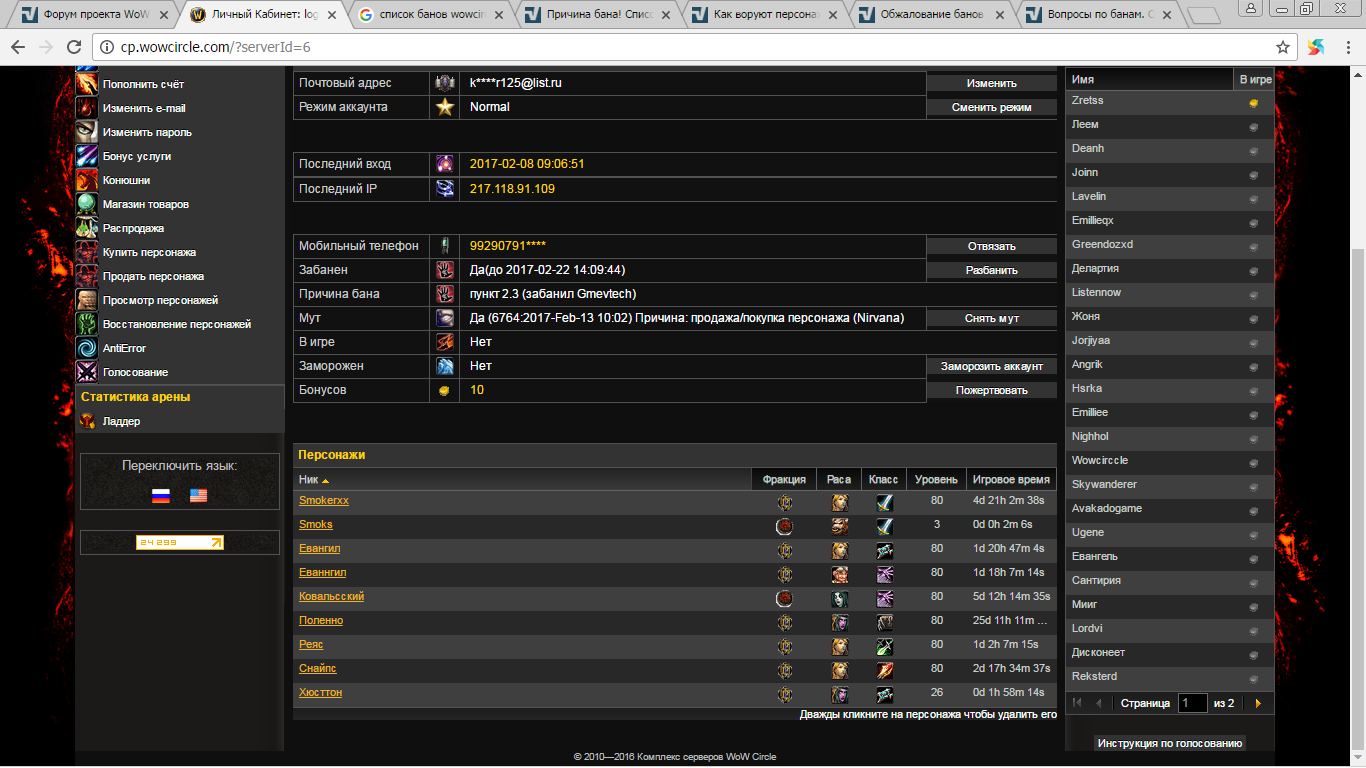Click the Ладдер arena icon
This screenshot has height=768, width=1366.
pos(87,421)
